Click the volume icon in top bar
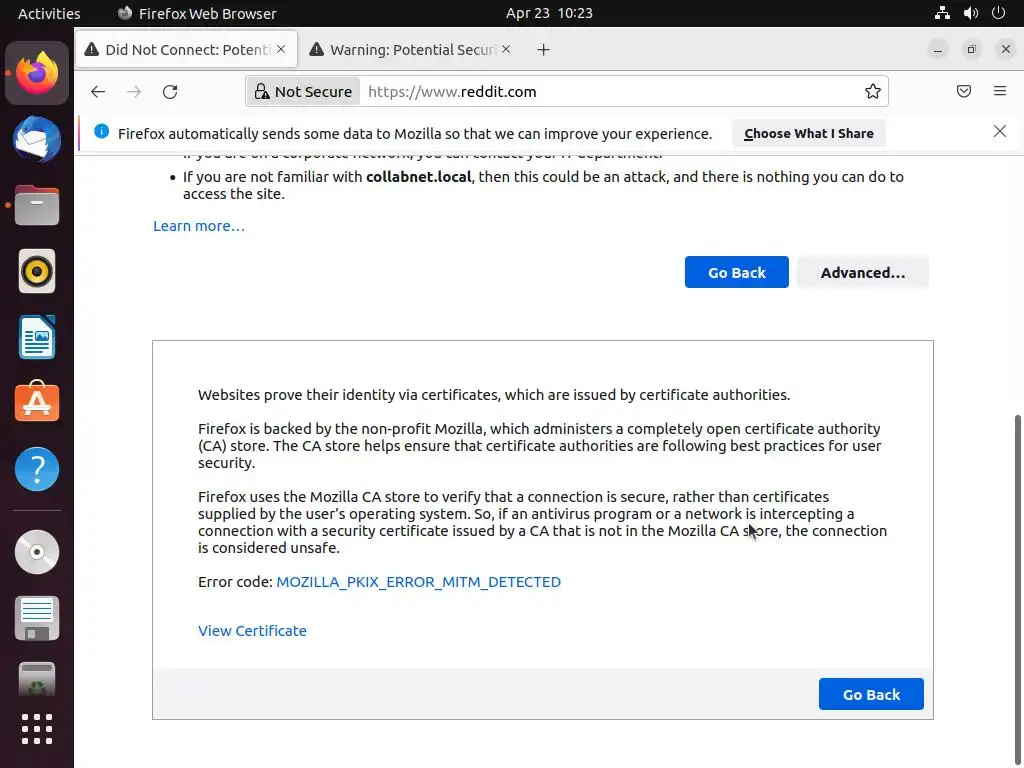The height and width of the screenshot is (768, 1024). tap(970, 13)
